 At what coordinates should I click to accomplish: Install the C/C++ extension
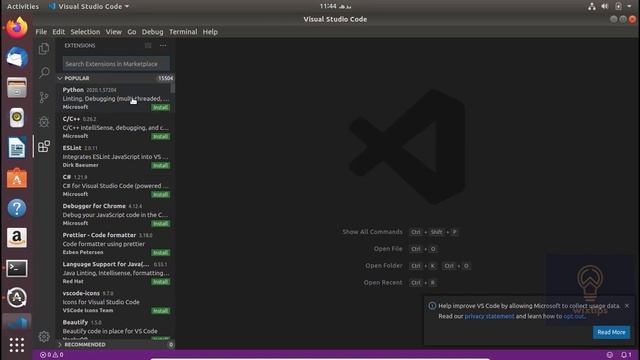[160, 136]
